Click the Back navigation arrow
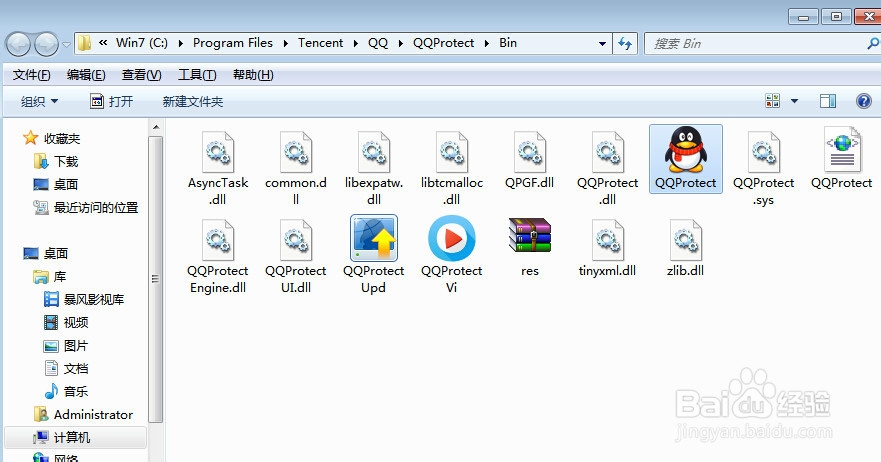 coord(18,44)
